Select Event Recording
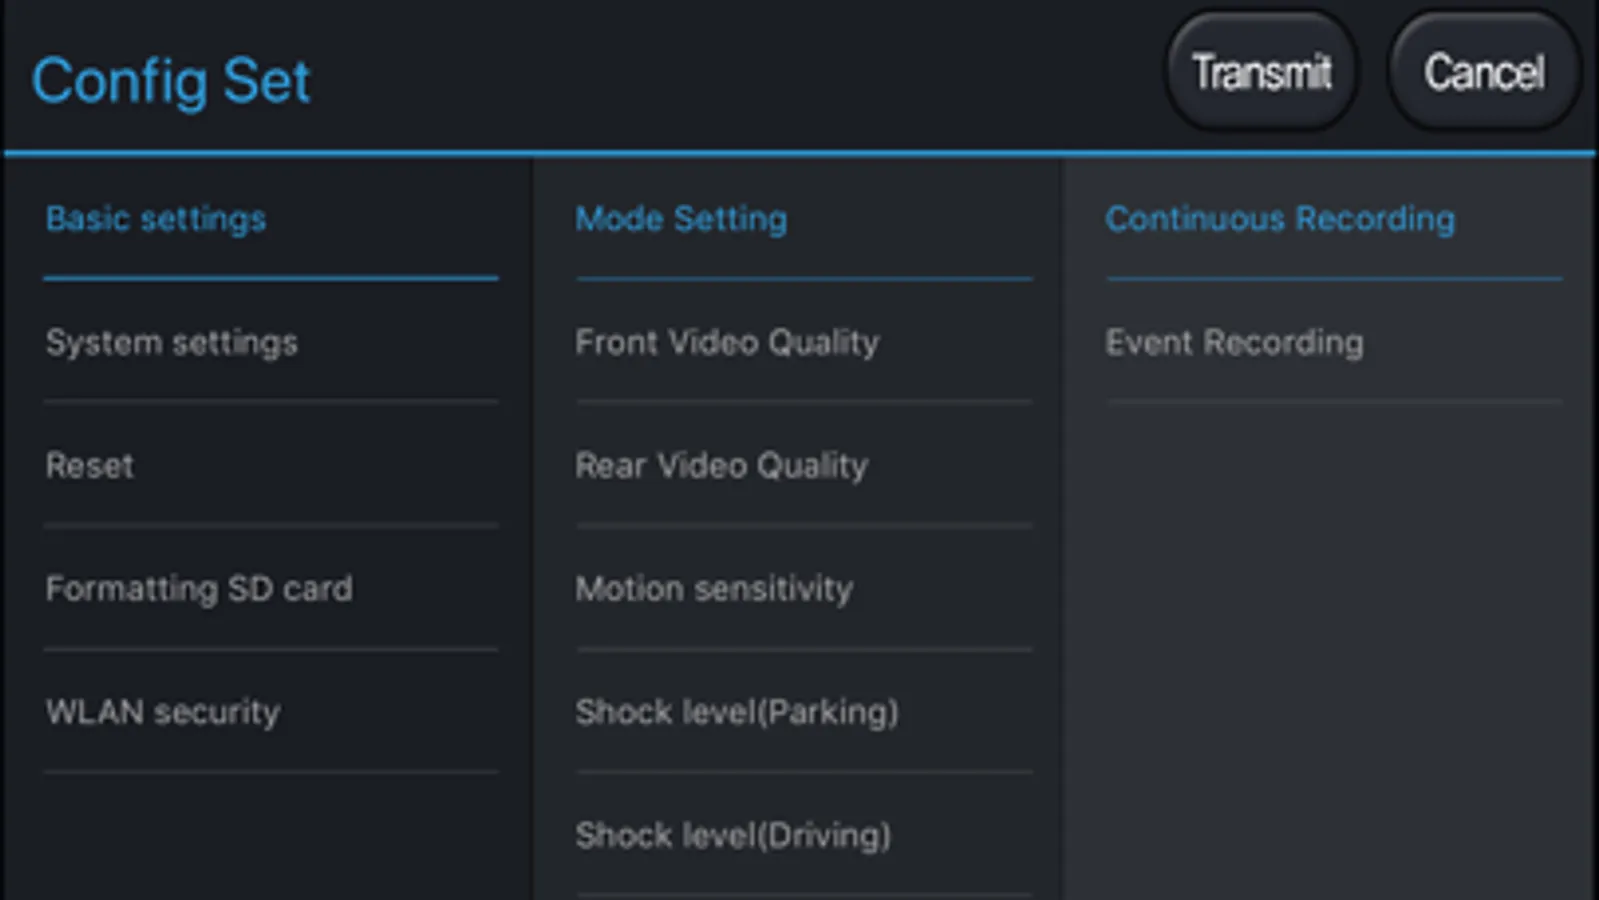1599x900 pixels. pyautogui.click(x=1234, y=343)
